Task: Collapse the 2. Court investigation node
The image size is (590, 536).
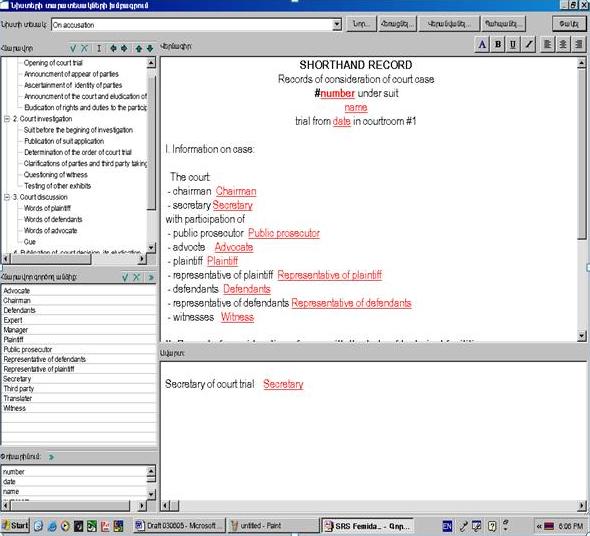Action: click(7, 119)
